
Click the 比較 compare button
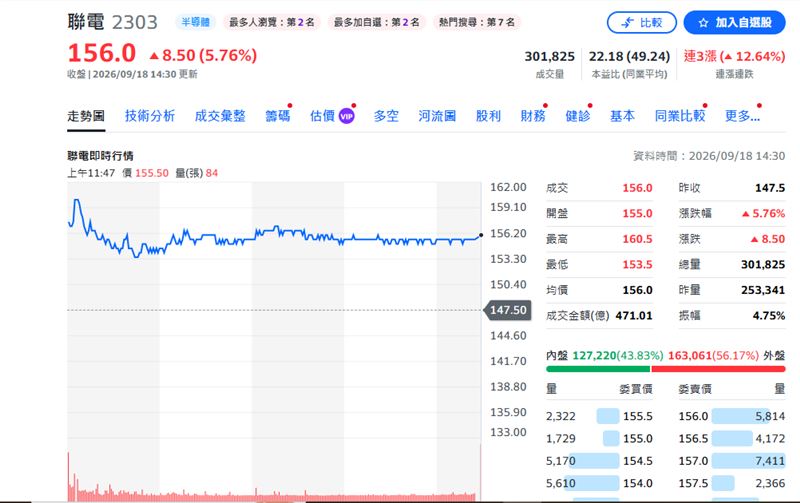pyautogui.click(x=642, y=22)
